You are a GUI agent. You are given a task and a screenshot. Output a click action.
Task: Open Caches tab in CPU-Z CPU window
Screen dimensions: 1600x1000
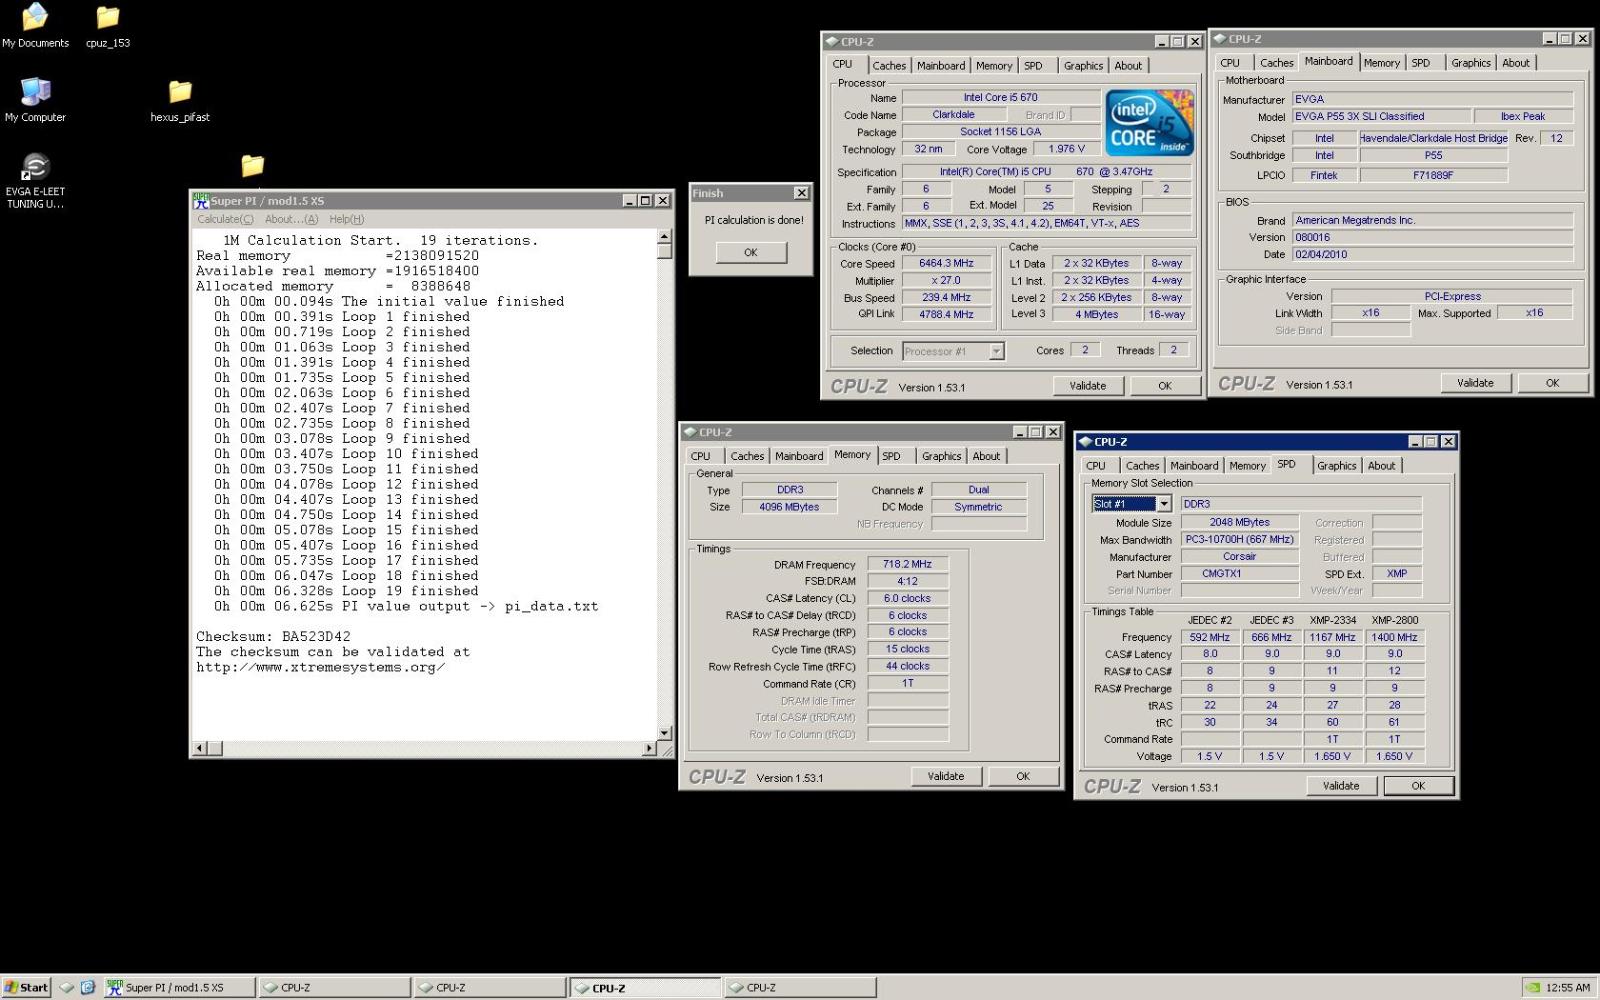click(889, 66)
